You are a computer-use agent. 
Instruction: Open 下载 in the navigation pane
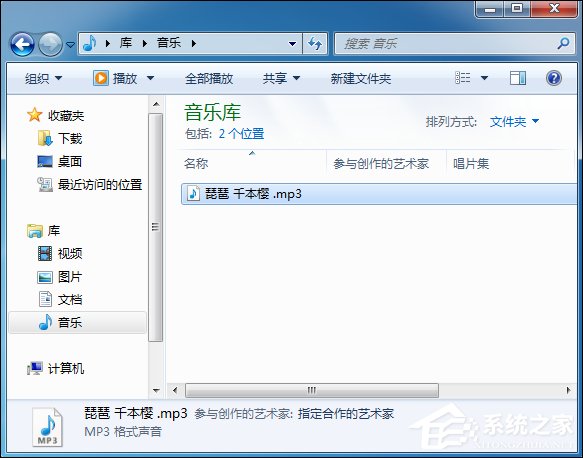tap(70, 138)
